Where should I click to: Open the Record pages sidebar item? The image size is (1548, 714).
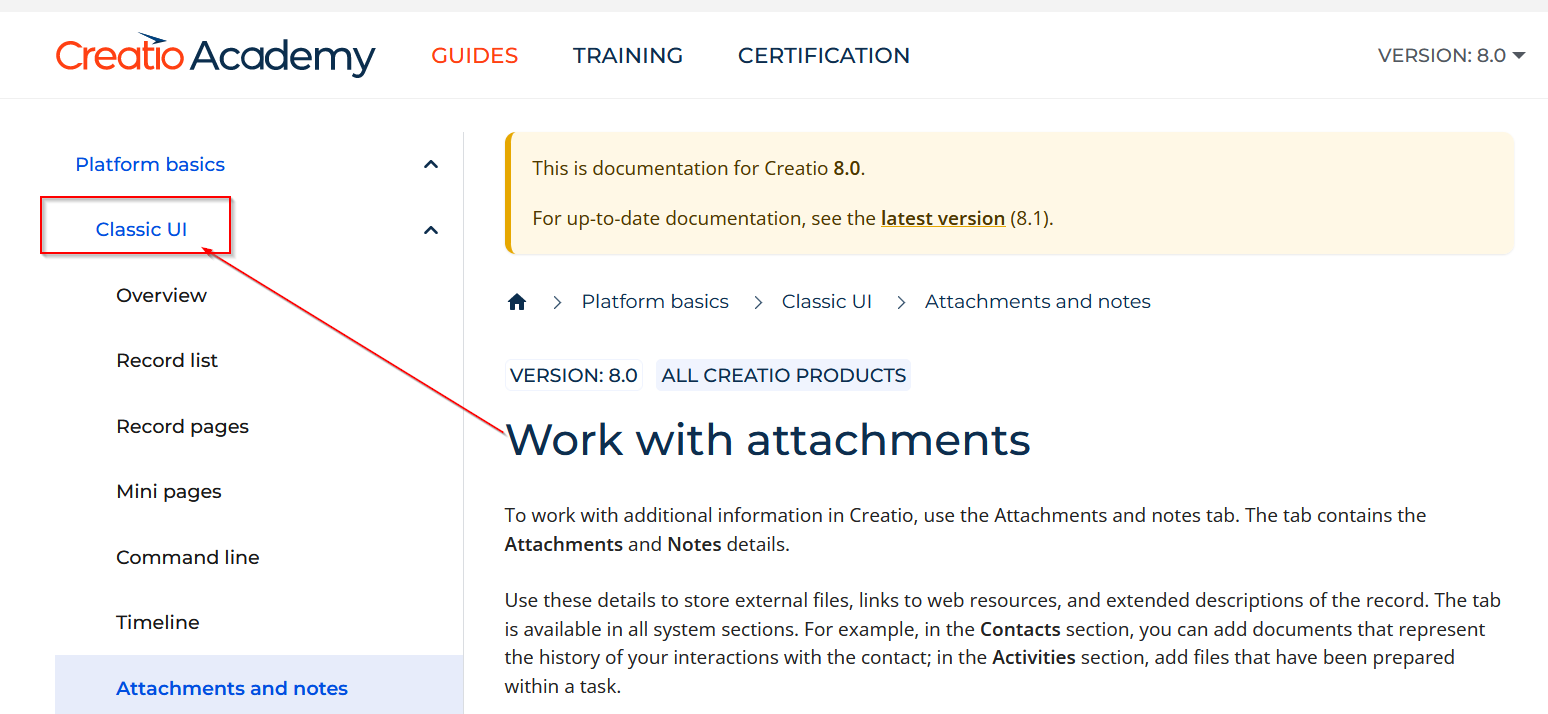(x=182, y=426)
